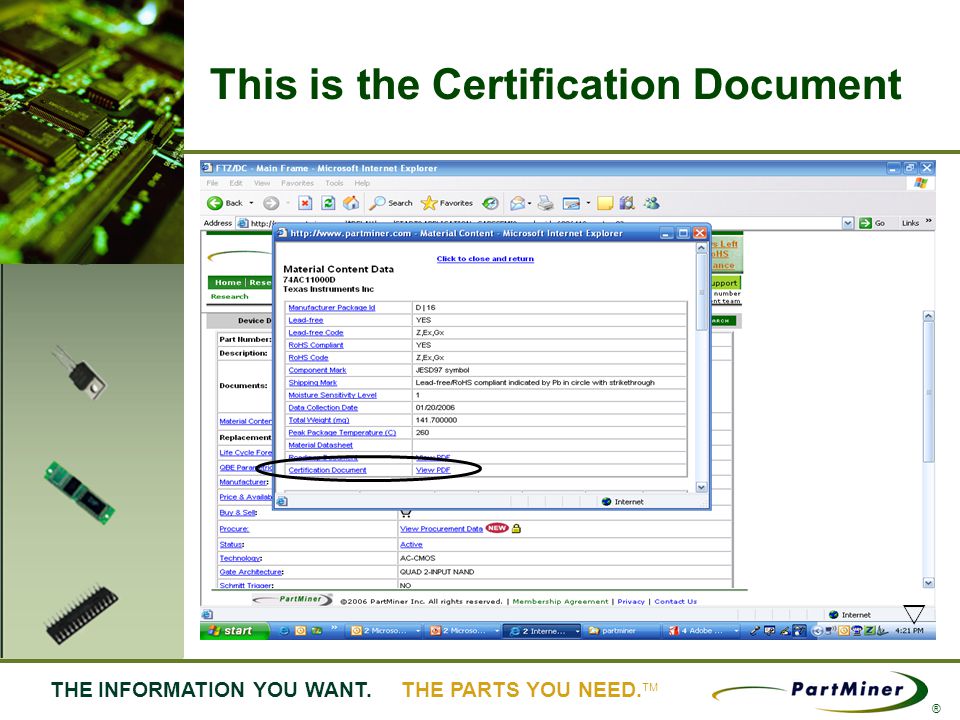Click the Lead-free Code link
Screen dimensions: 960x720
[315, 332]
